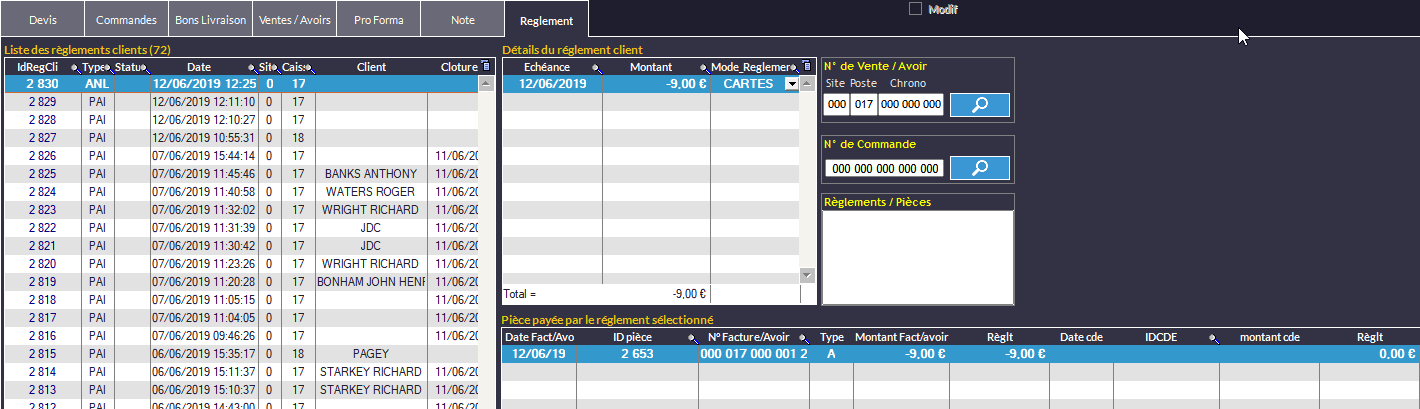The height and width of the screenshot is (409, 1420).
Task: Click the magnifier in the Echéance column header
Action: 597,68
